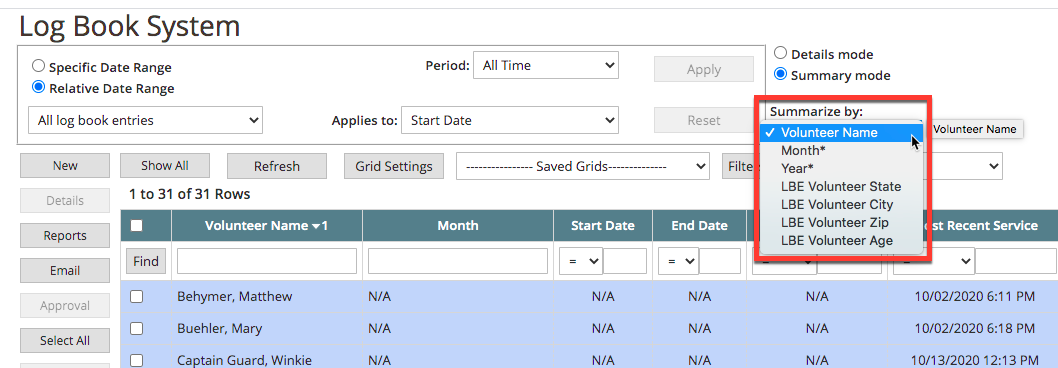
Task: Open Applies to dropdown showing Start Date
Action: [509, 120]
